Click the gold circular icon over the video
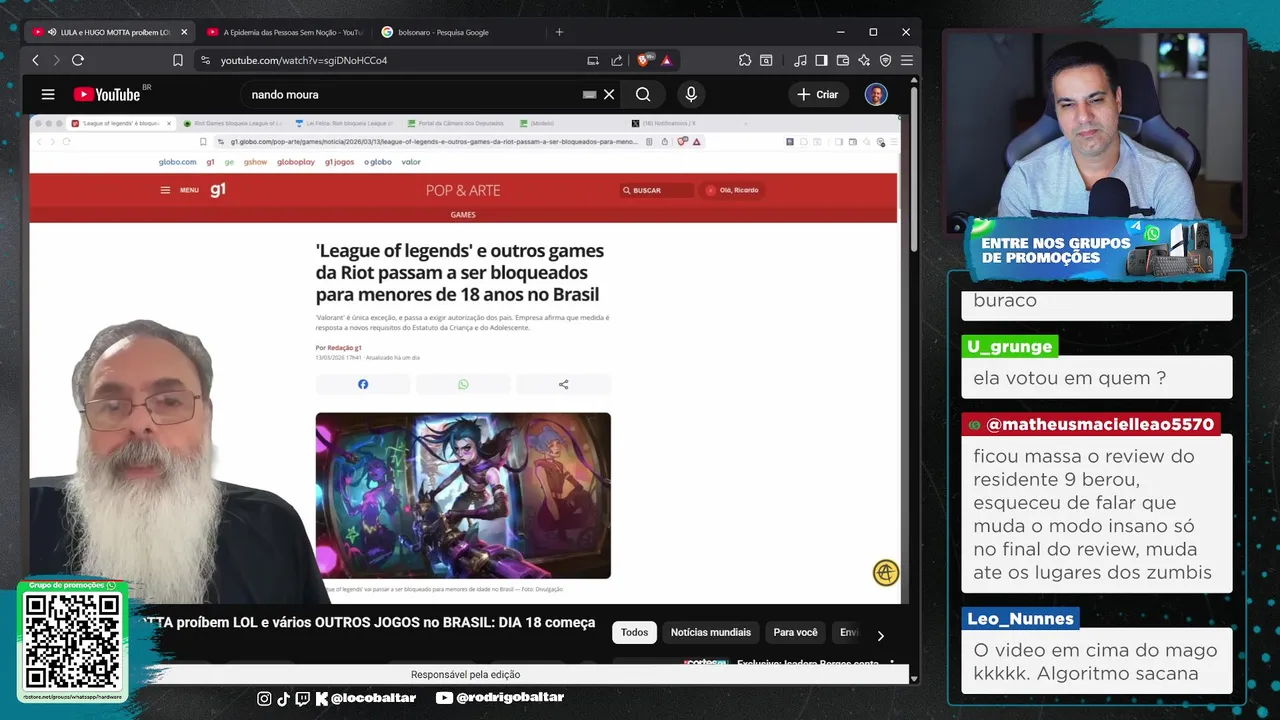1280x720 pixels. tap(886, 573)
